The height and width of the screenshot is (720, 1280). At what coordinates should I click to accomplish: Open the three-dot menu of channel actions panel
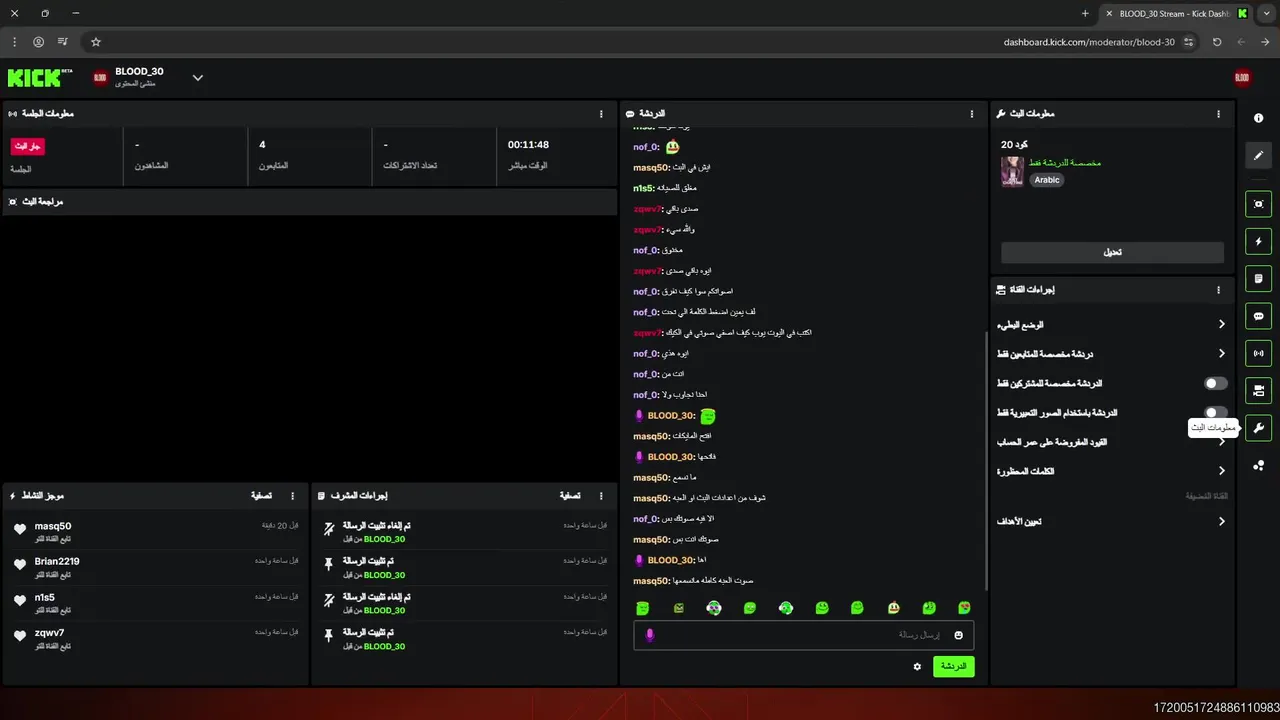coord(1218,290)
